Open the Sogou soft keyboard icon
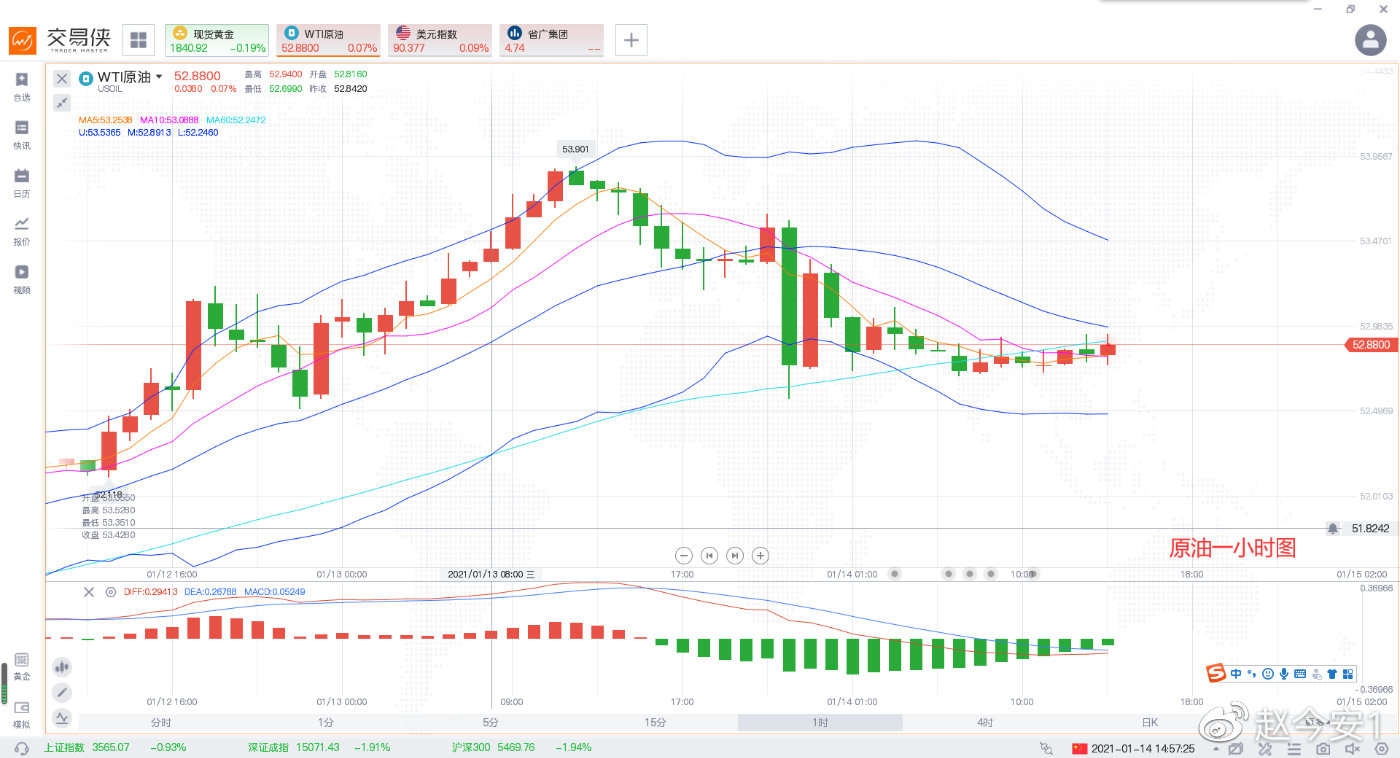This screenshot has width=1400, height=758. pyautogui.click(x=1300, y=673)
